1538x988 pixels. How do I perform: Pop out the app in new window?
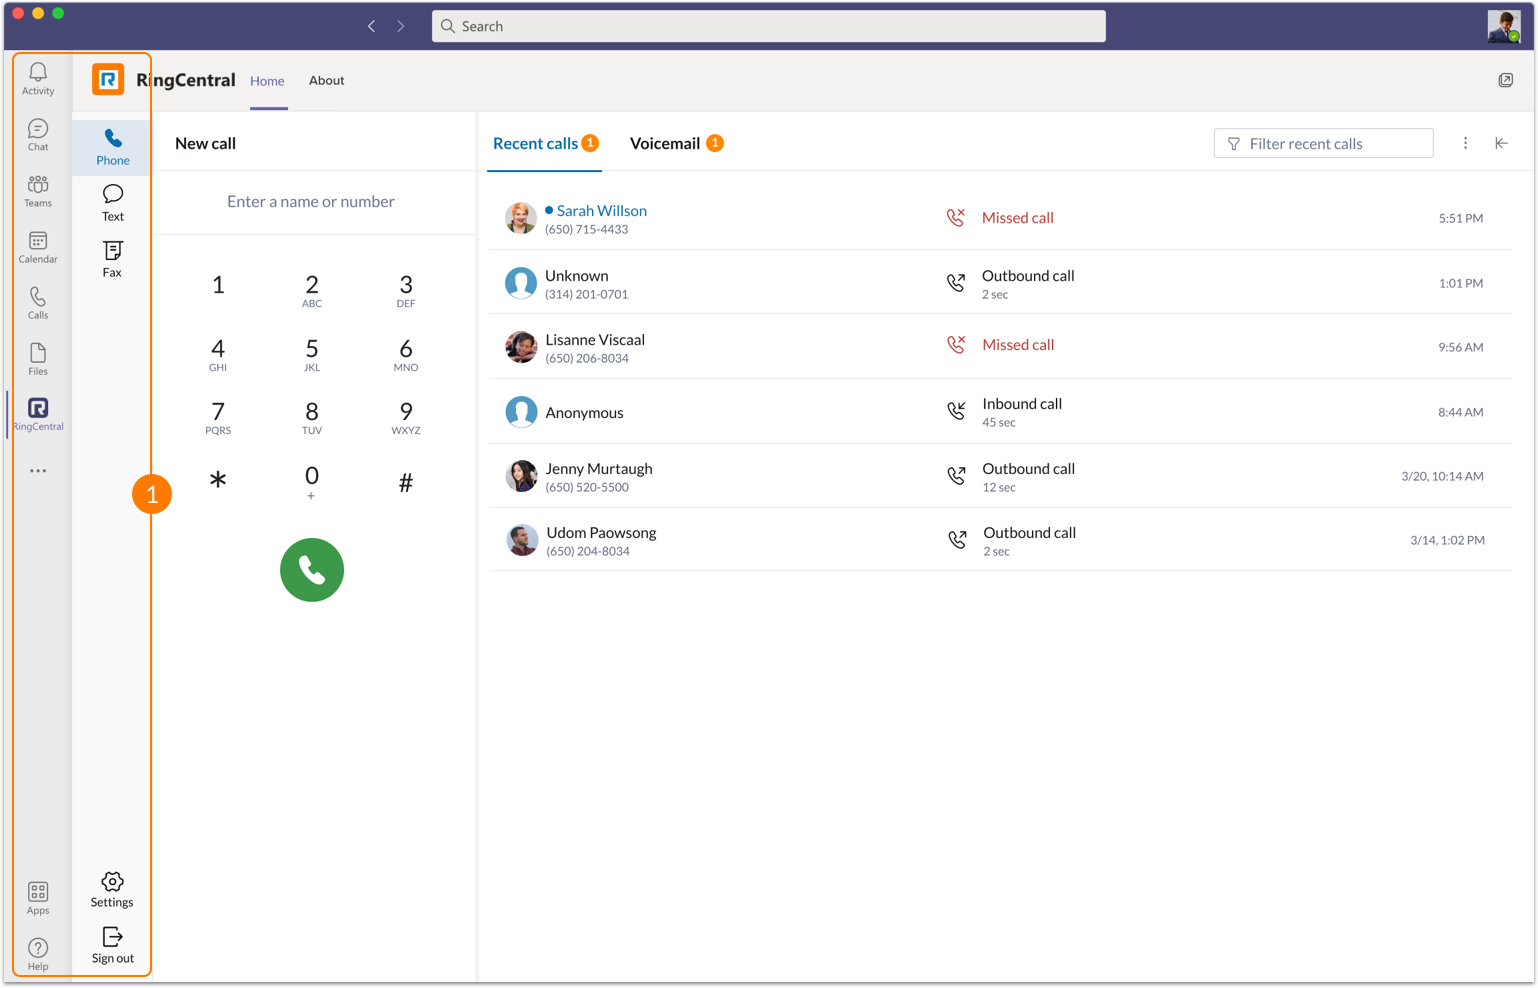click(x=1505, y=80)
